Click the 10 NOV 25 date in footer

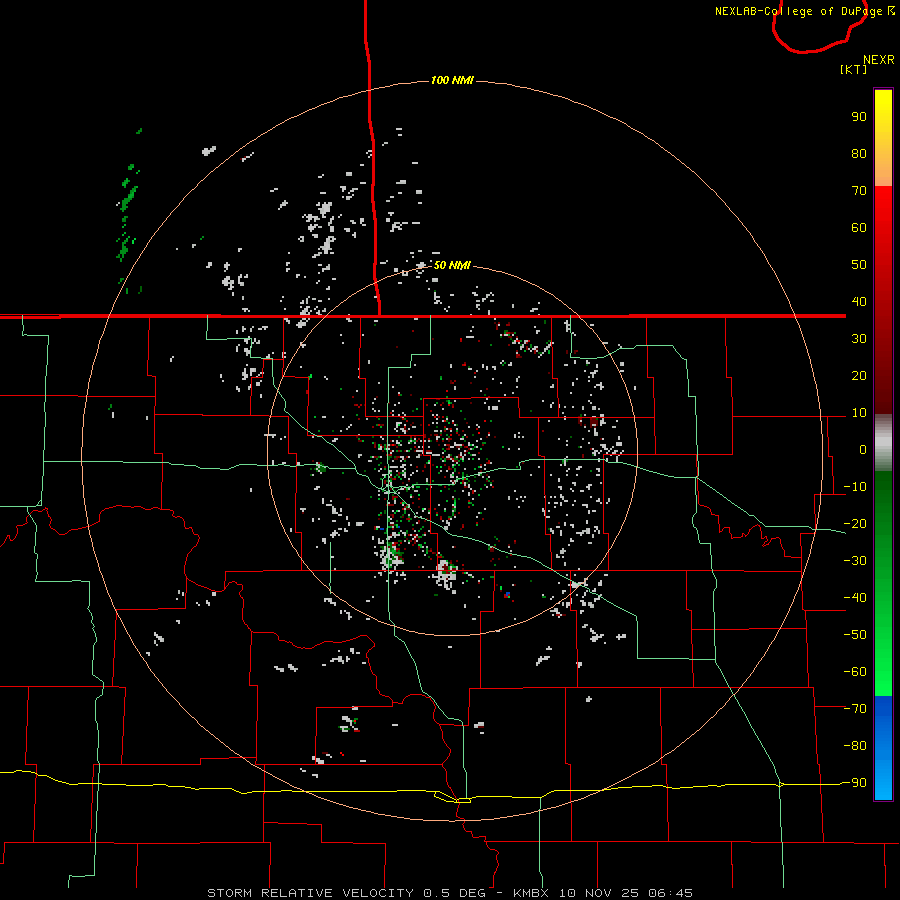[x=599, y=893]
